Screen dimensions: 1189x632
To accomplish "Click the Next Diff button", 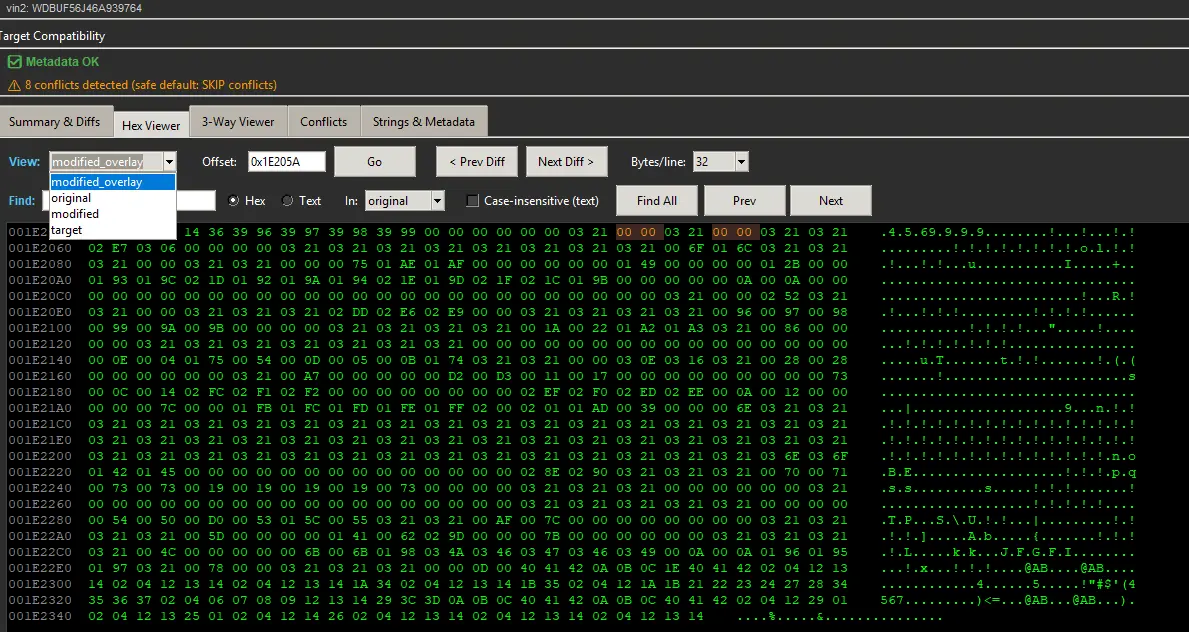I will pos(566,161).
